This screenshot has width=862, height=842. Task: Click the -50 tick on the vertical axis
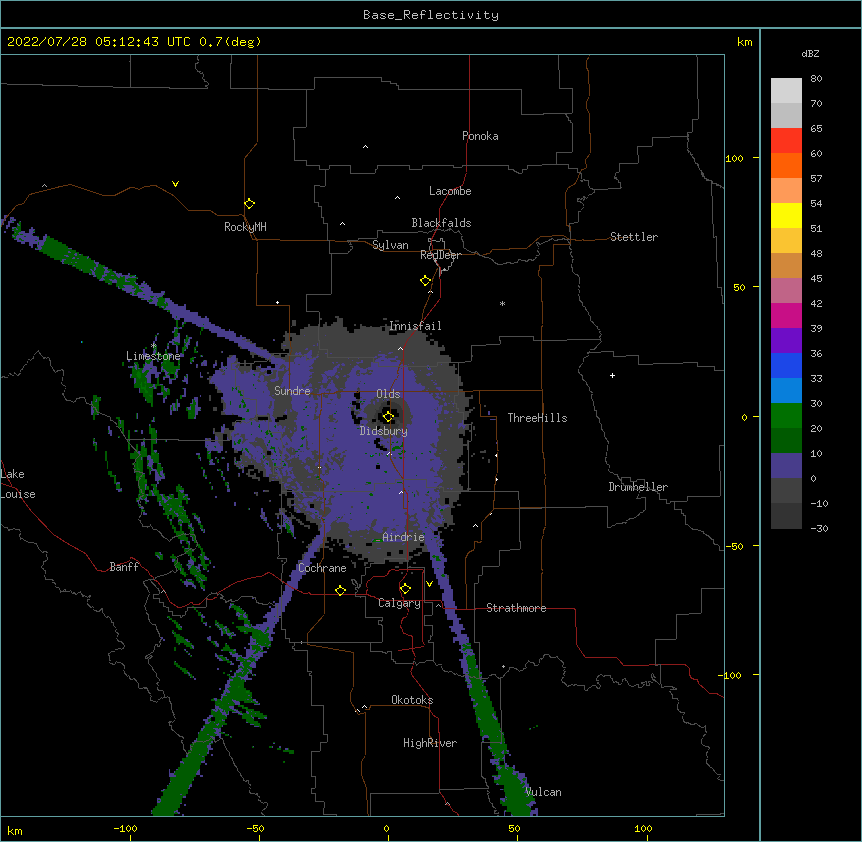(734, 546)
